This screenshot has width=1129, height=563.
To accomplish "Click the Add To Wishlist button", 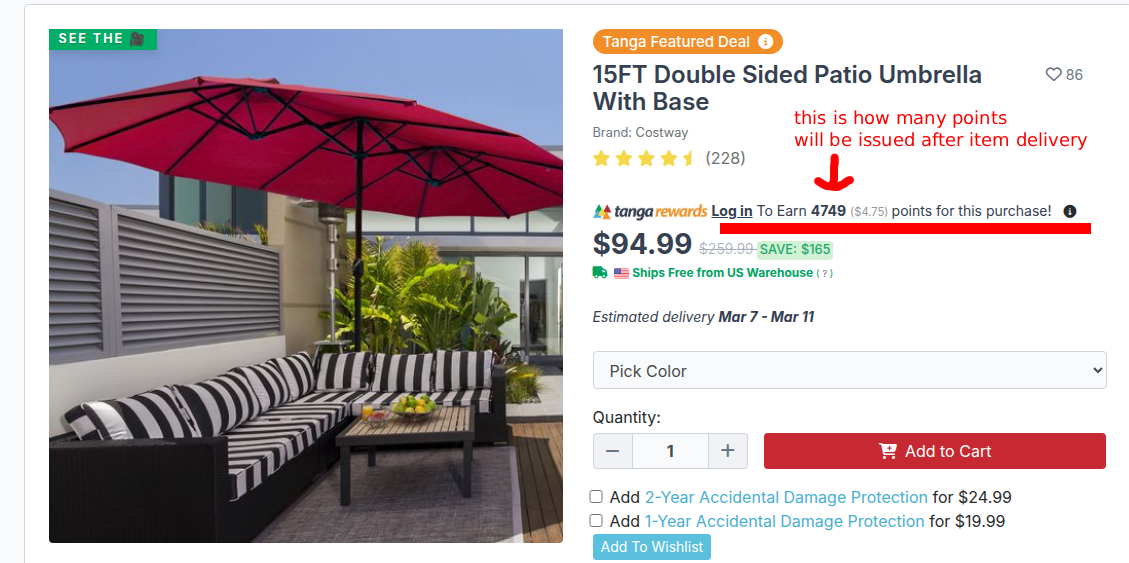I will (x=652, y=546).
